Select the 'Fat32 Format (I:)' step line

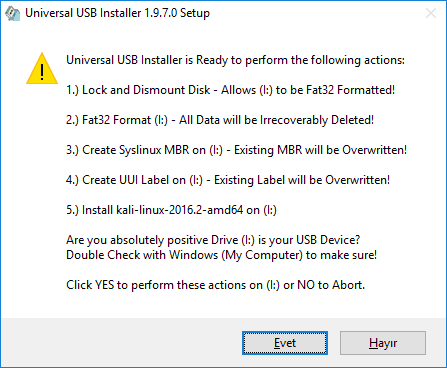click(x=220, y=120)
